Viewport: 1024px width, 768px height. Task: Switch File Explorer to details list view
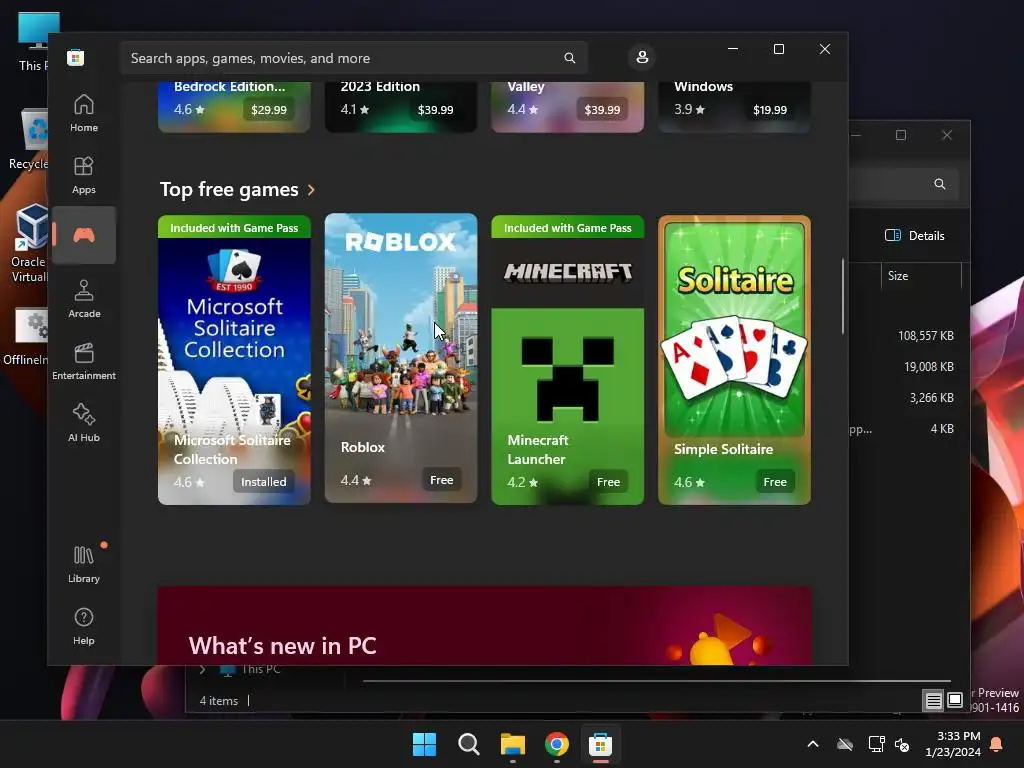(x=933, y=701)
